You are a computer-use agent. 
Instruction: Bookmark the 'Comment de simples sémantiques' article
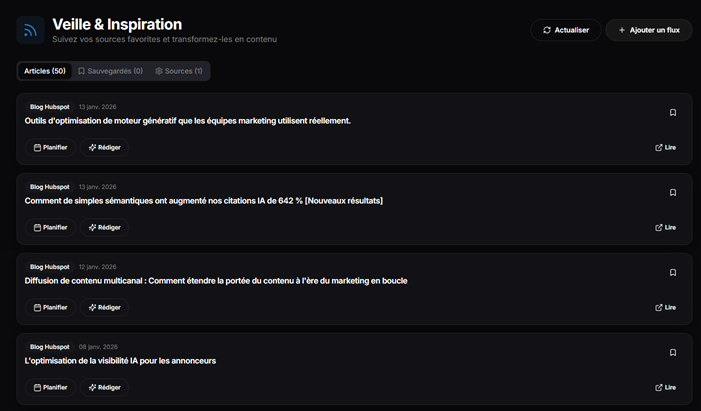point(672,193)
